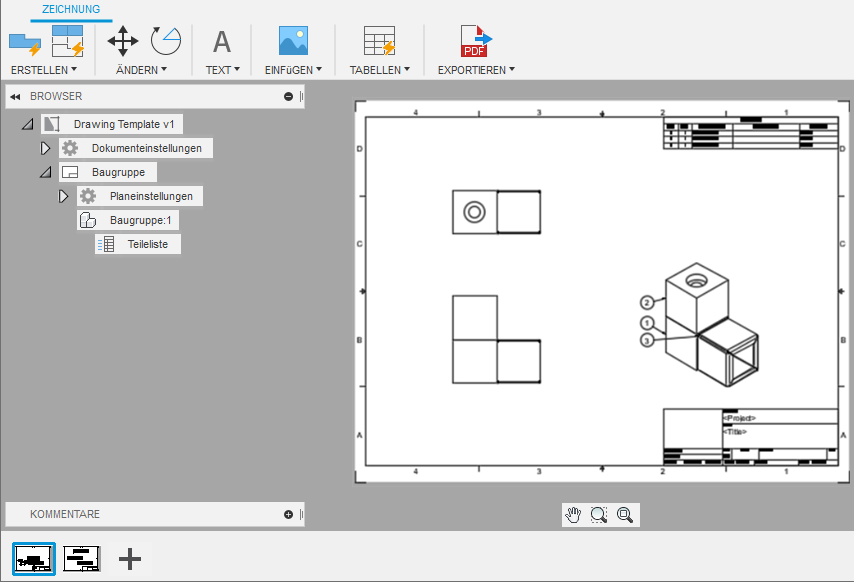Expand the KOMMENTARE panel with plus button

tap(288, 514)
